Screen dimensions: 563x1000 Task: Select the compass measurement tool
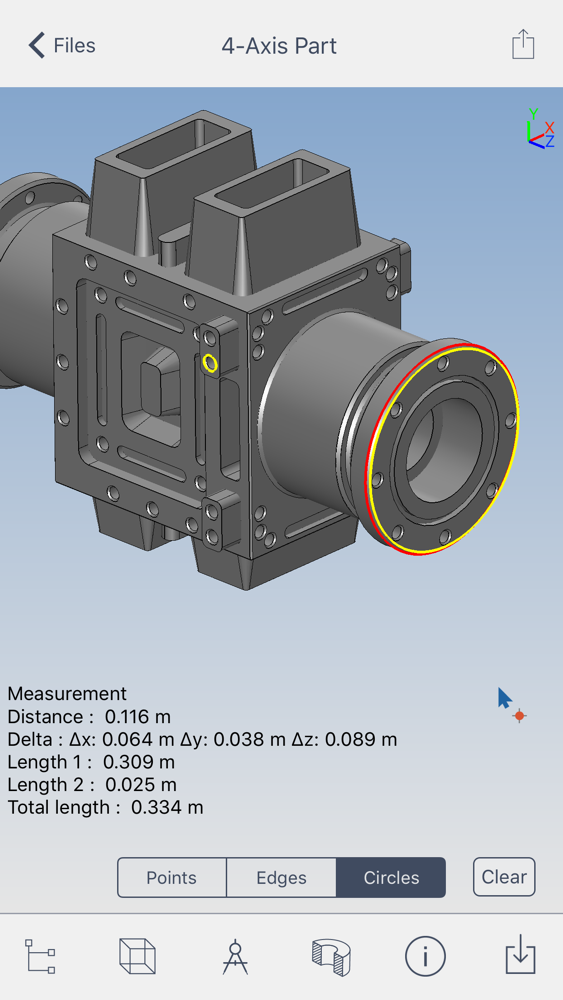coord(235,956)
